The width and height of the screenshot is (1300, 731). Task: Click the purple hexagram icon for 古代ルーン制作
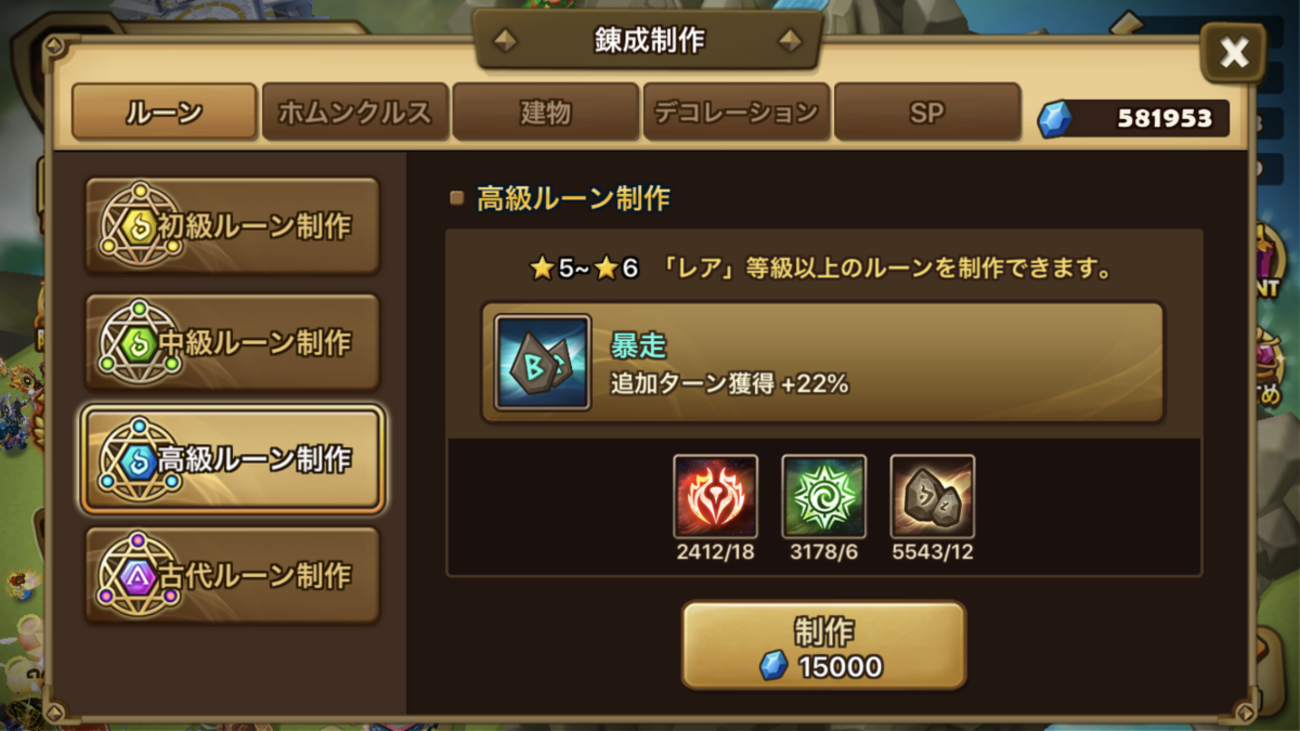139,576
